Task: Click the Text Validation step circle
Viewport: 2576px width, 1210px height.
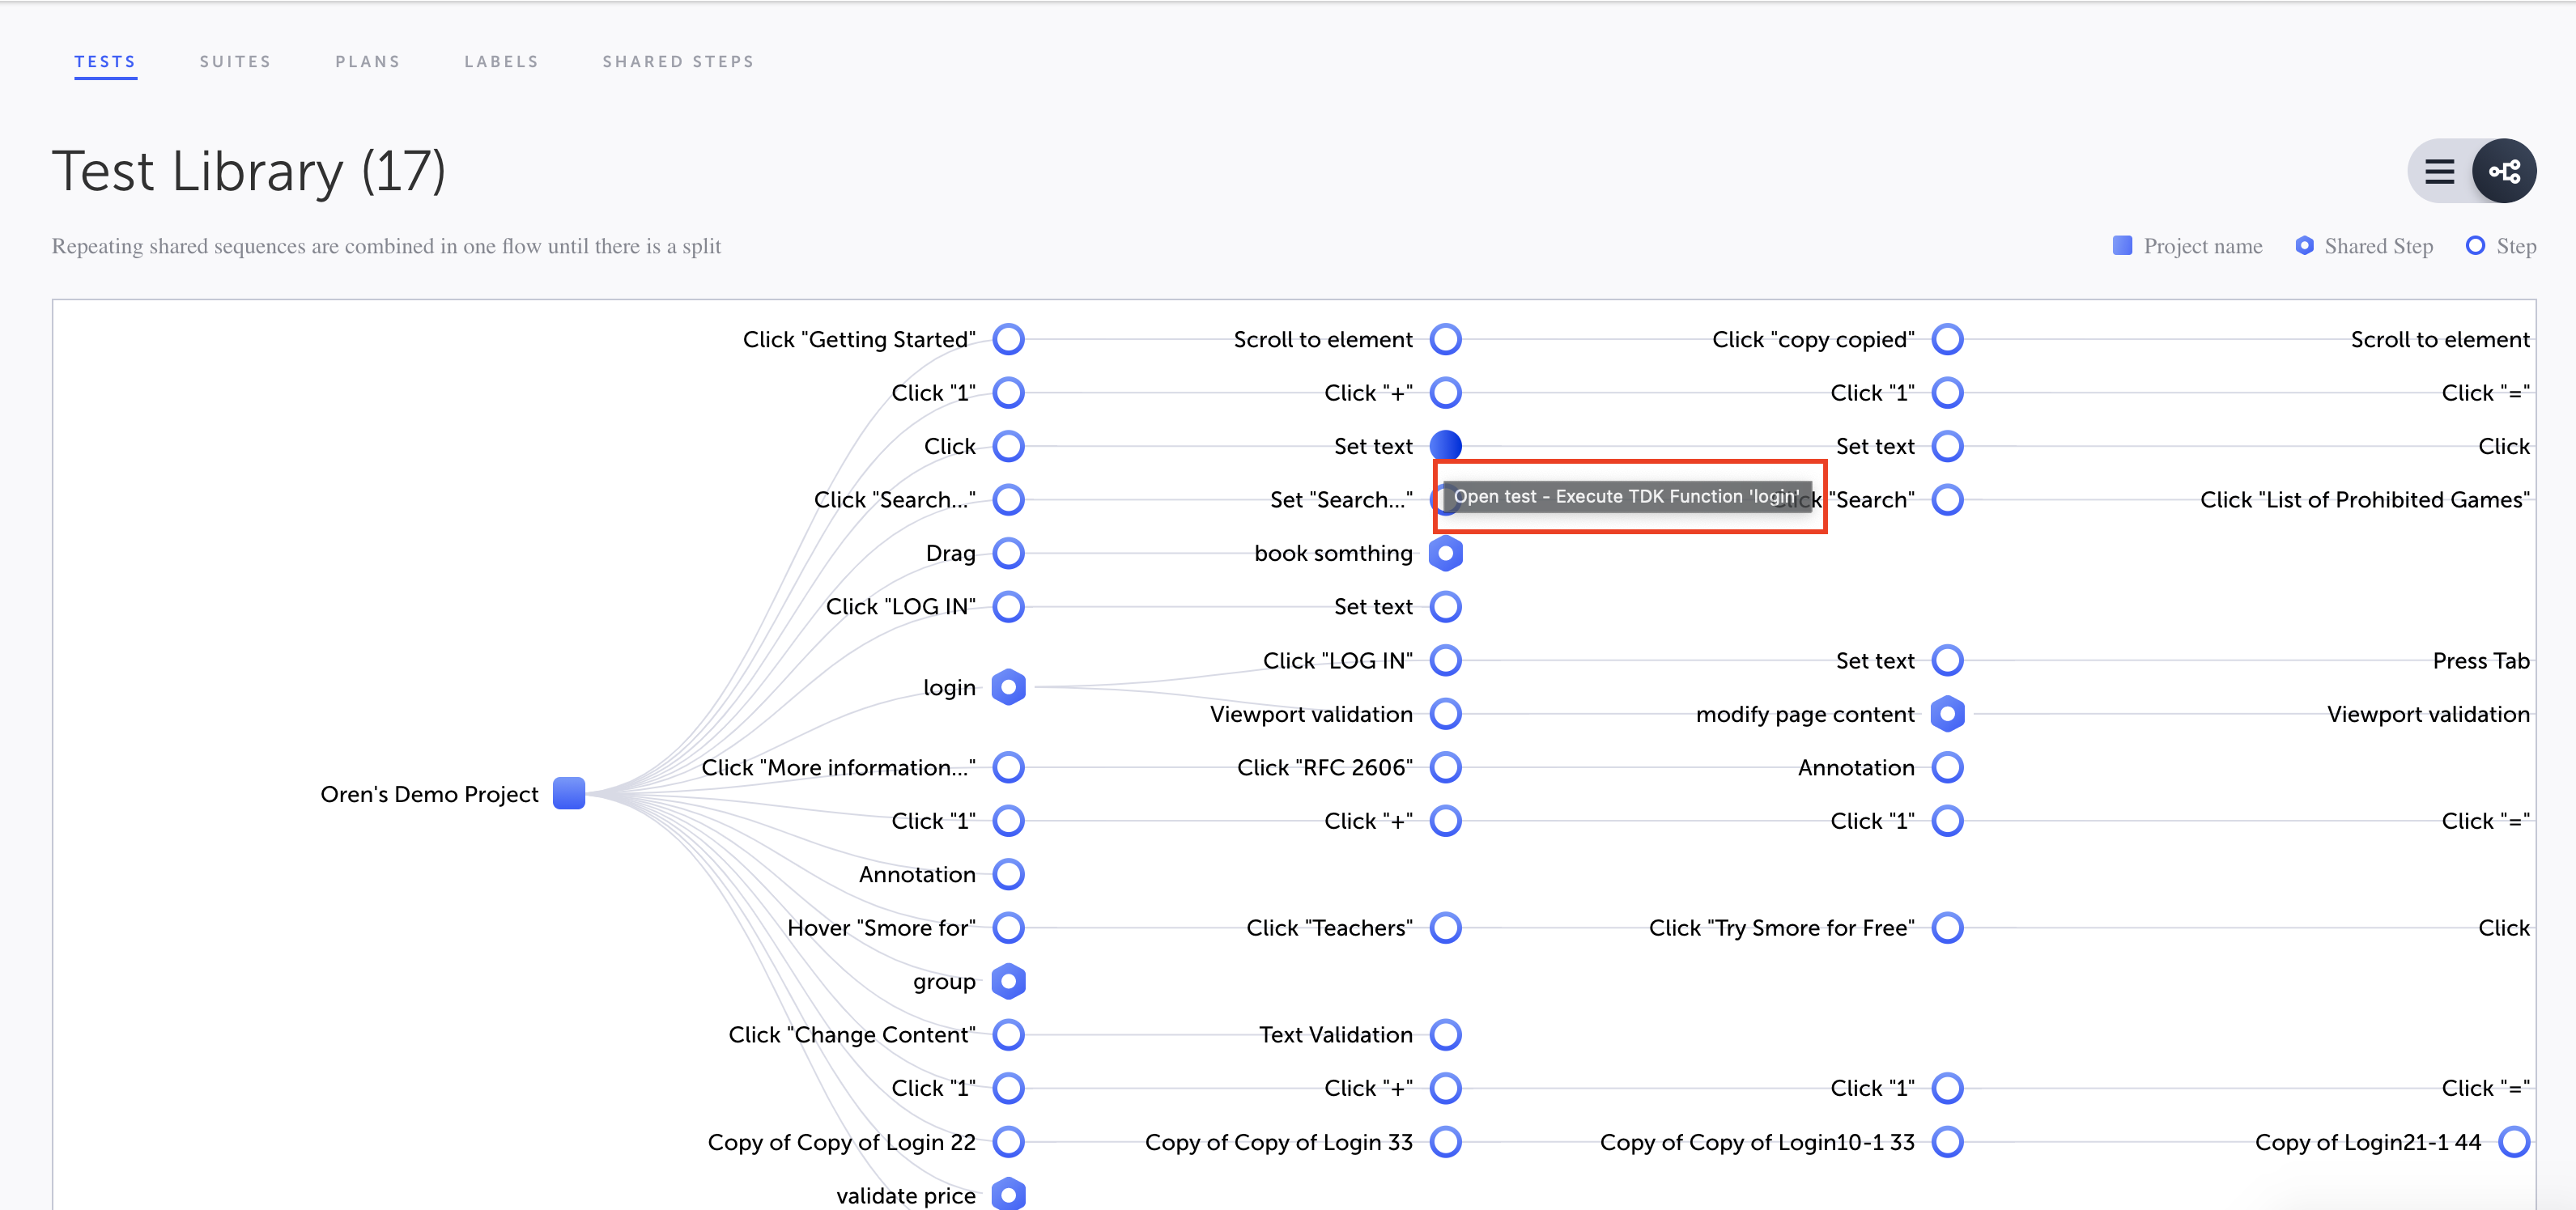Action: 1445,1034
